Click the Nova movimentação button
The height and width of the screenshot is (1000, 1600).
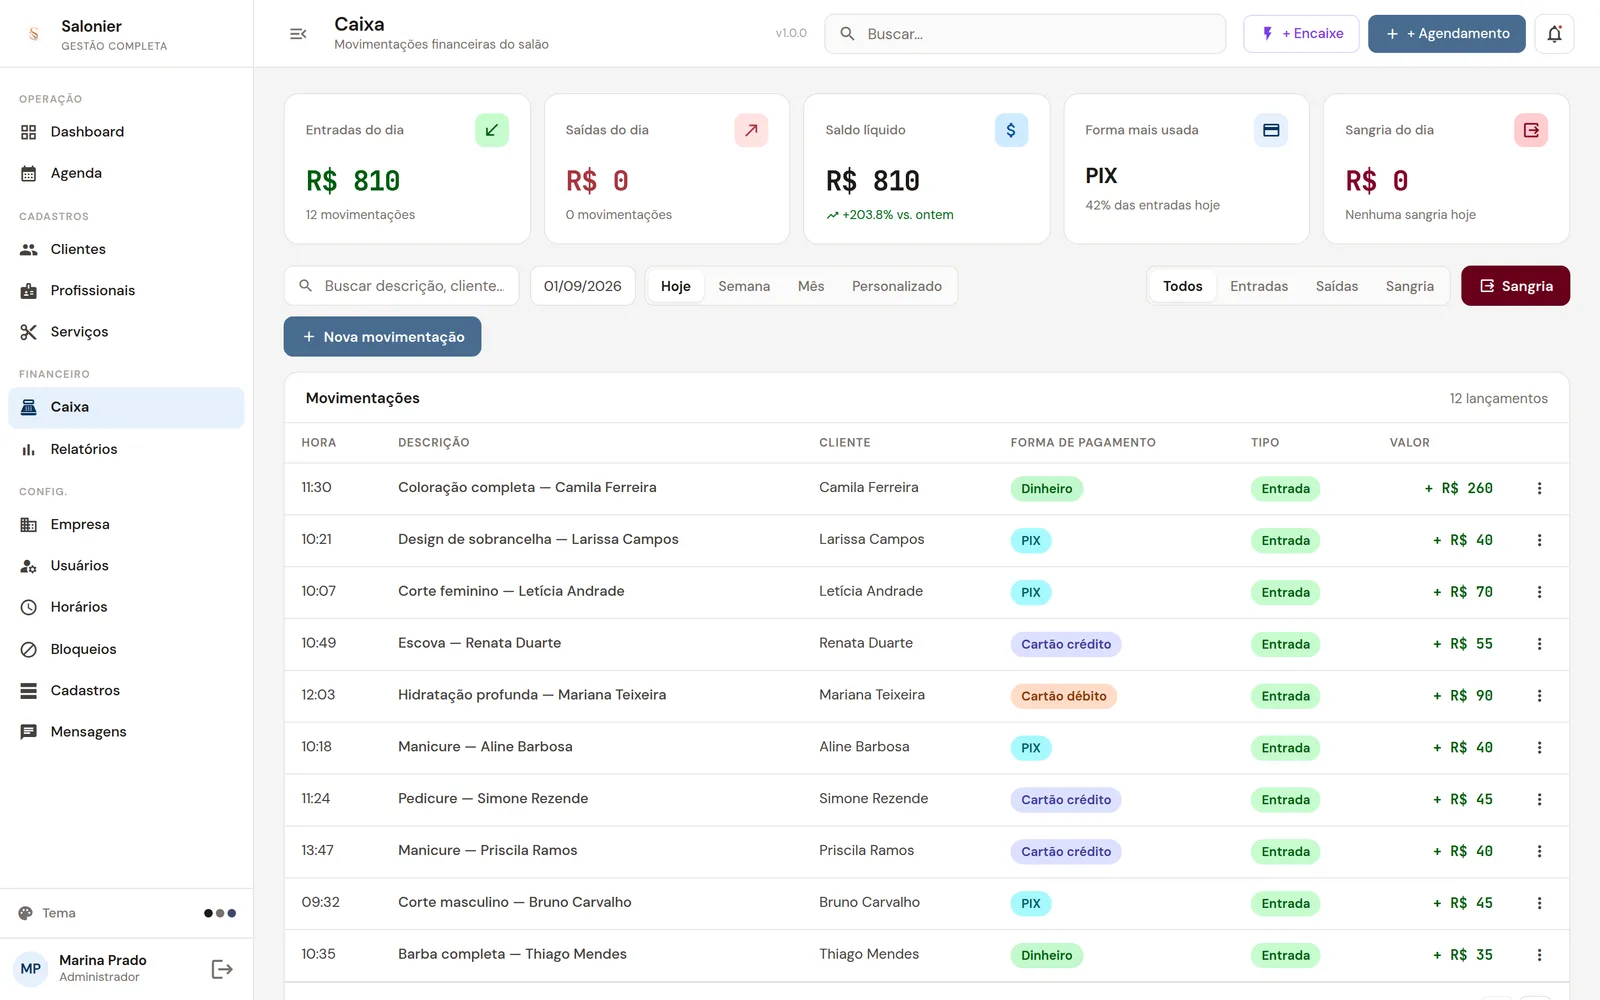coord(382,337)
